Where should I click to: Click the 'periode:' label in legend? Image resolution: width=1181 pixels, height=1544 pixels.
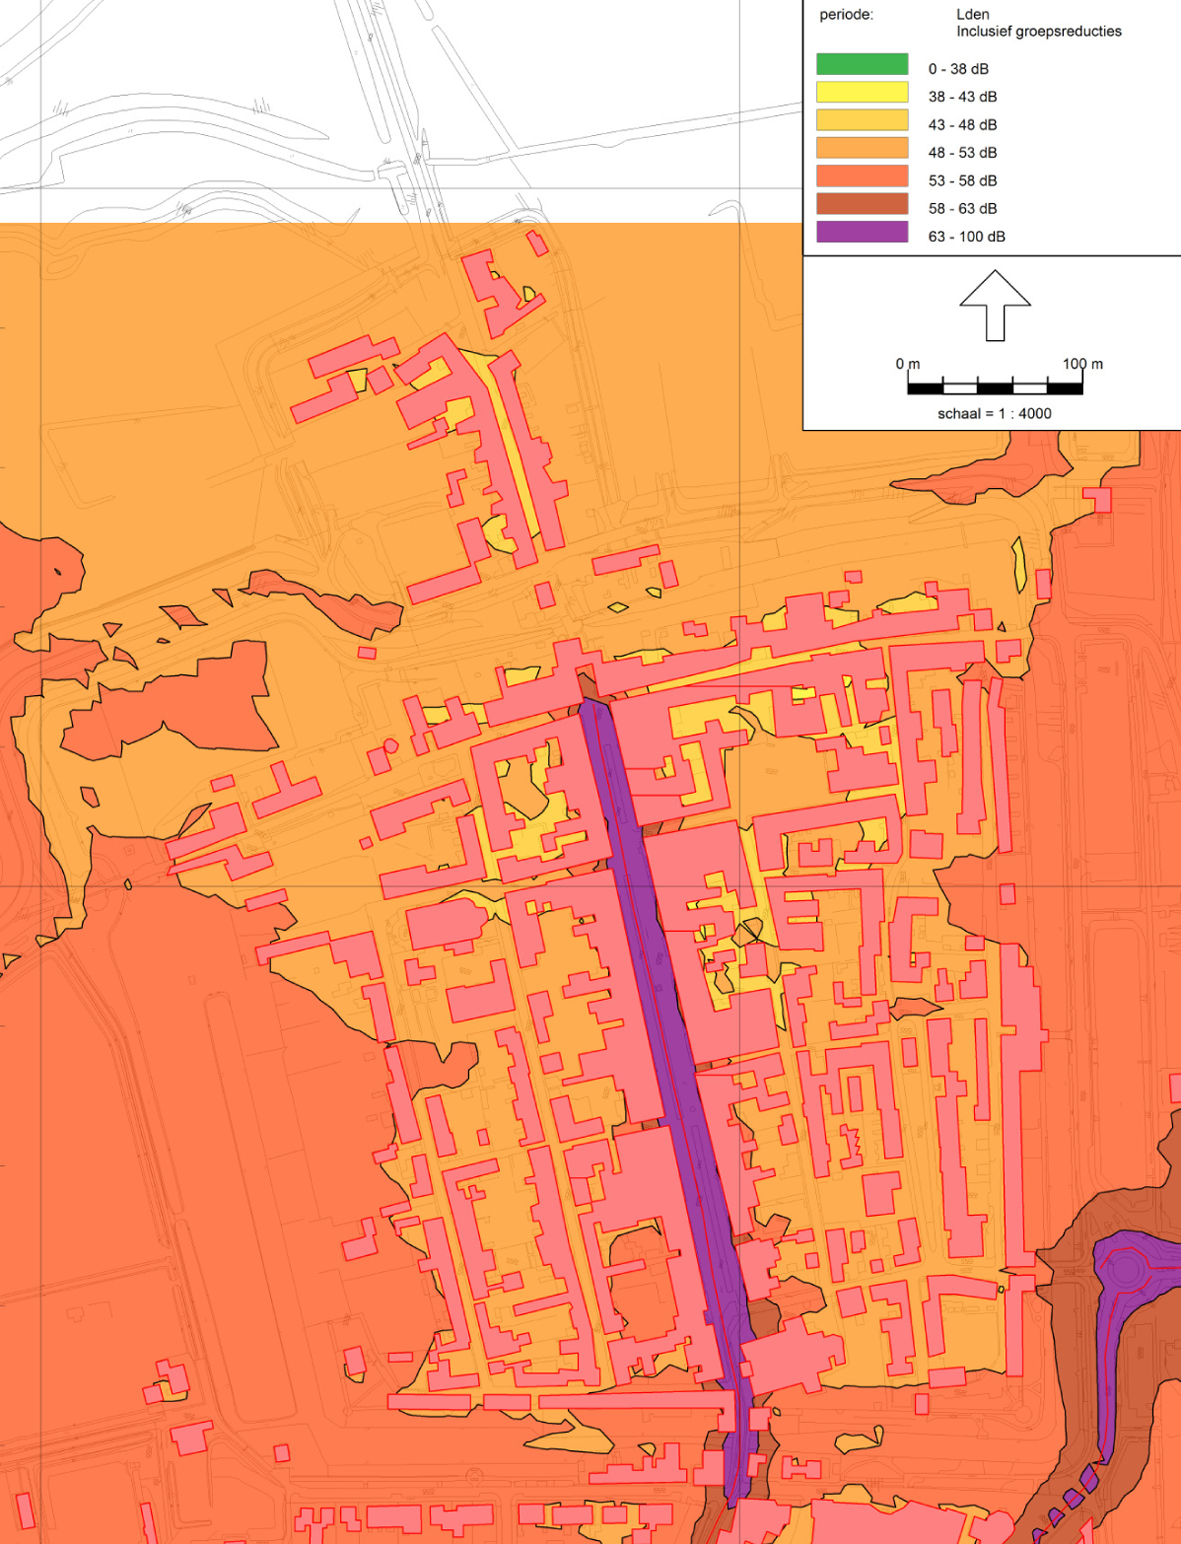pyautogui.click(x=846, y=14)
